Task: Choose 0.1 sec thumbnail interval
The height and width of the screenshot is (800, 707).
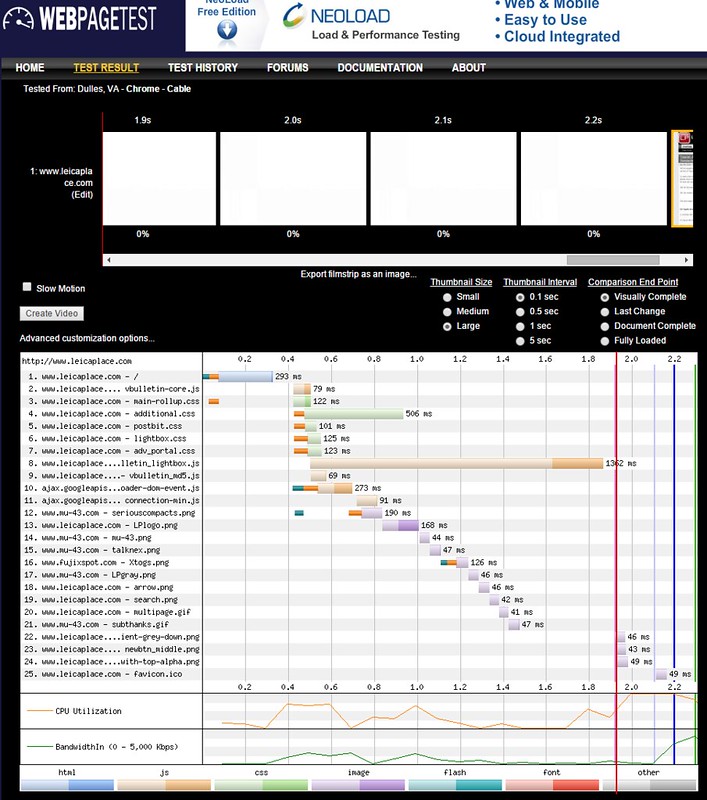Action: click(x=520, y=297)
